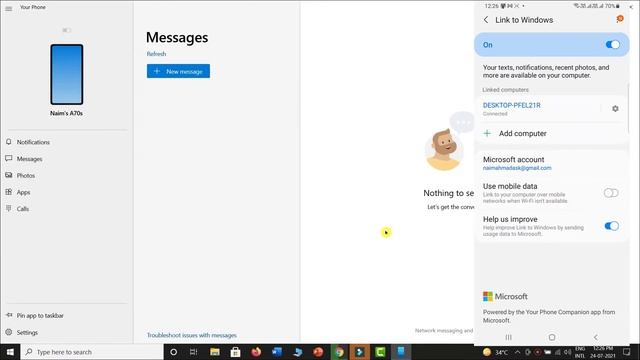Open the taskbar clock and date
The image size is (640, 360).
603,352
